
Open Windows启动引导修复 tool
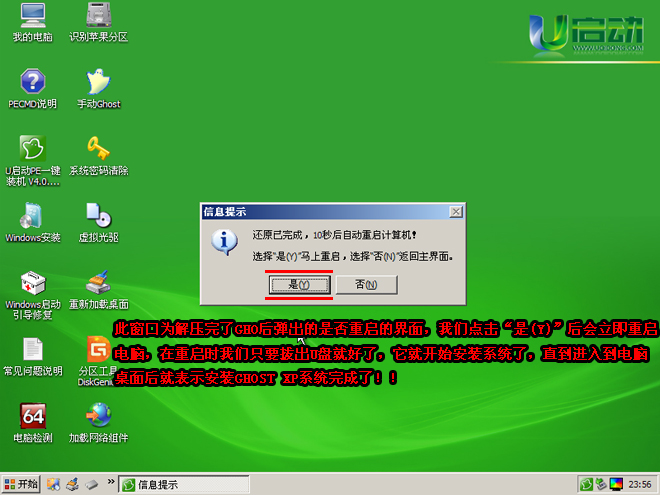(x=33, y=283)
